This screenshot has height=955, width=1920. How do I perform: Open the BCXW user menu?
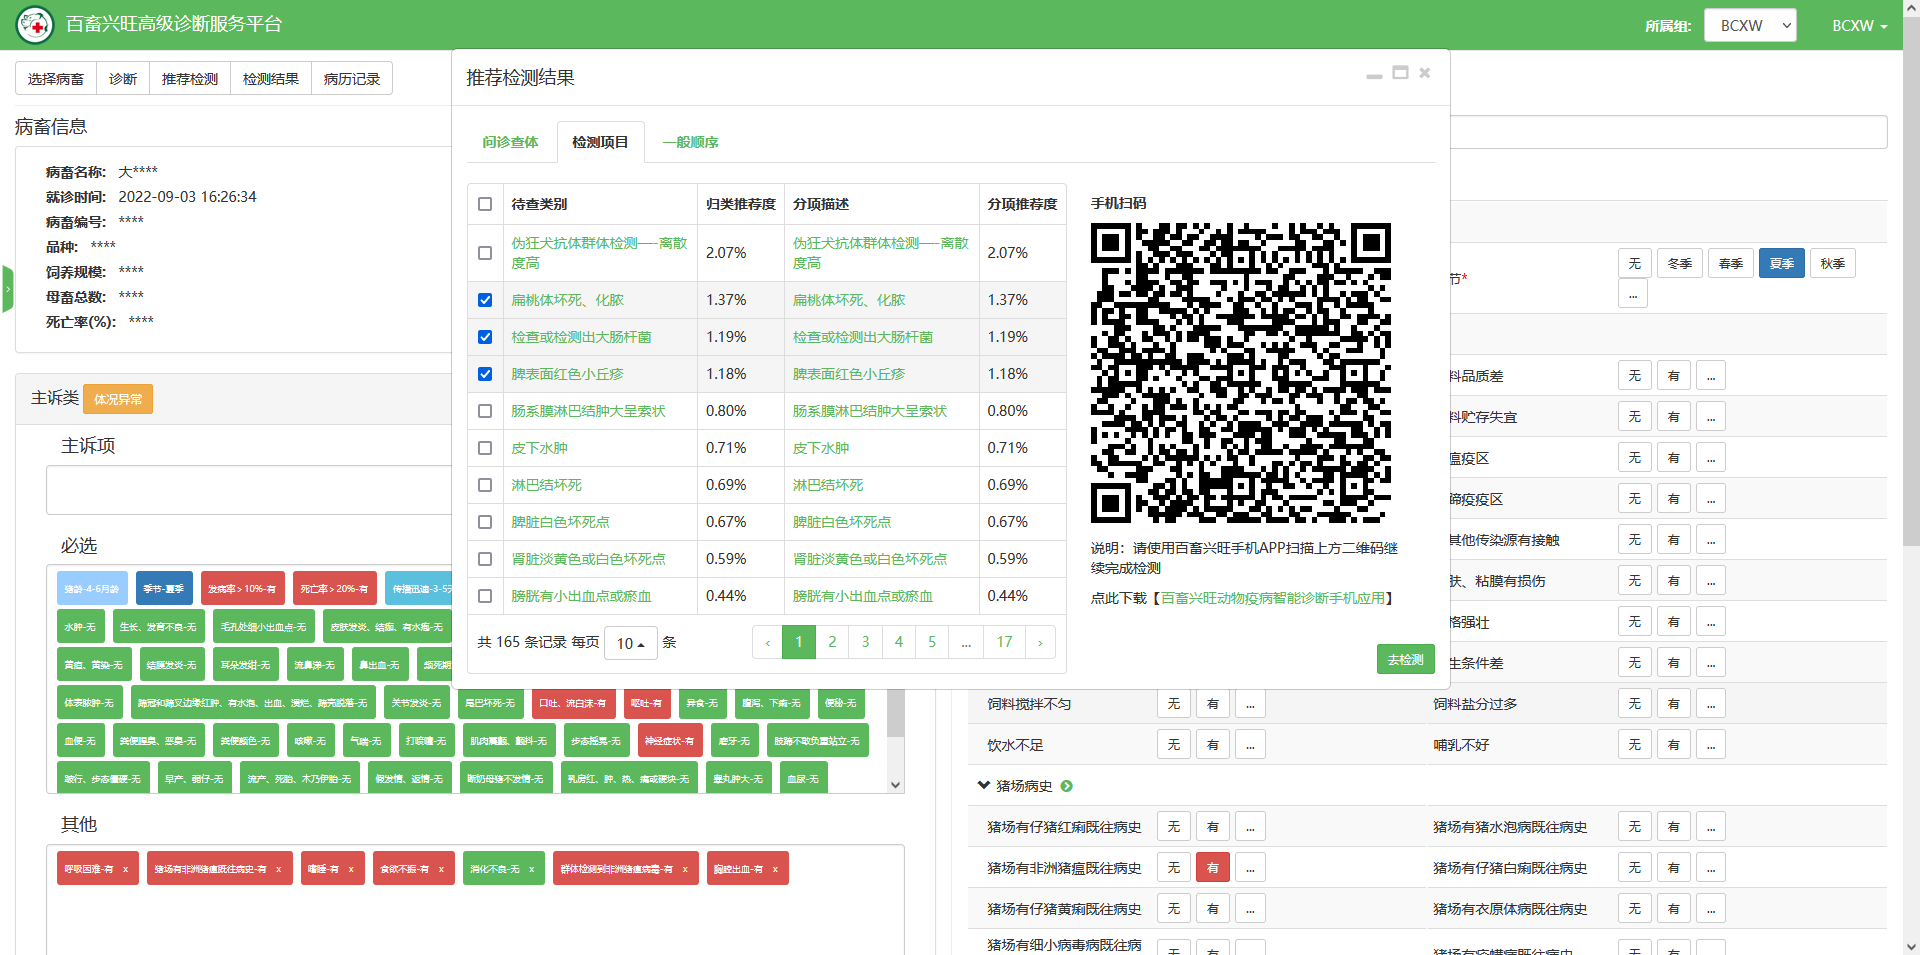[x=1860, y=26]
